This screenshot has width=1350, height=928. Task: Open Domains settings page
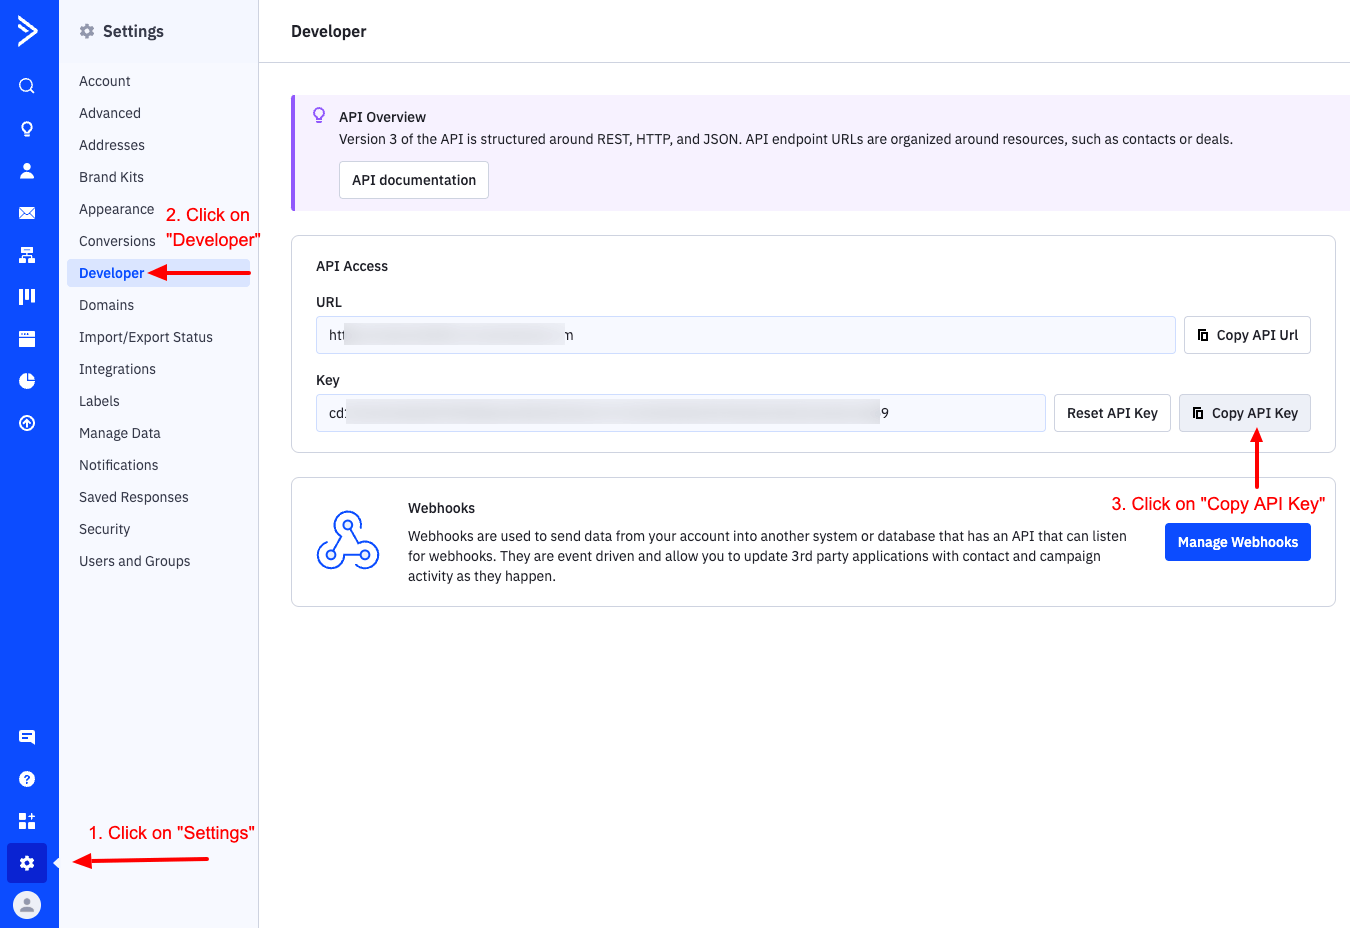point(107,305)
